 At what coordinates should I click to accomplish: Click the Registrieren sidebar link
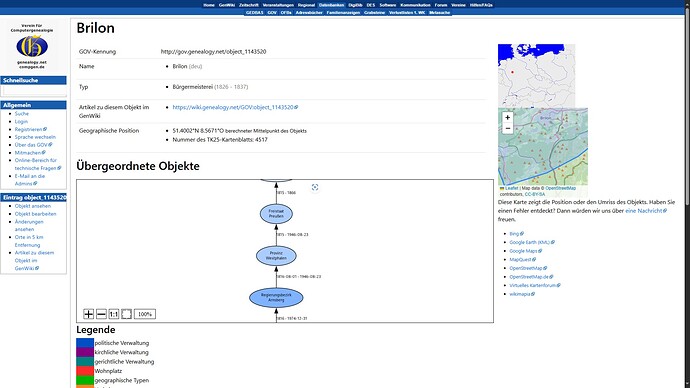(30, 129)
